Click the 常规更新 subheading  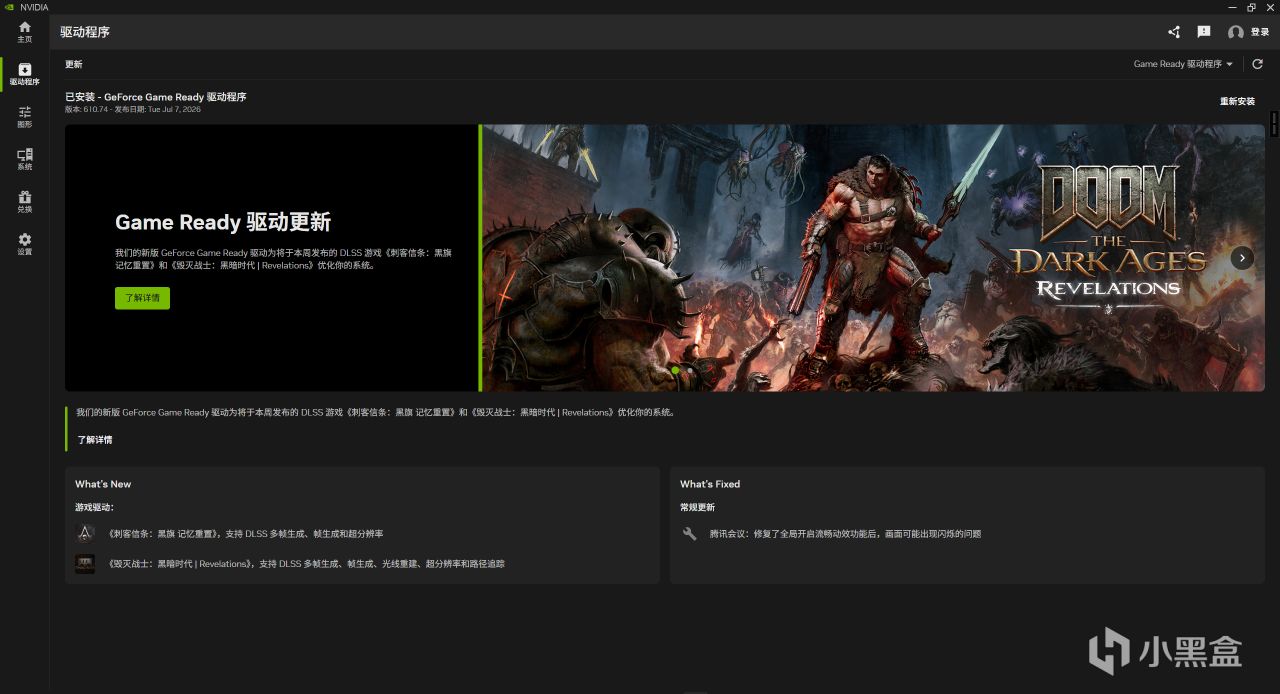698,507
